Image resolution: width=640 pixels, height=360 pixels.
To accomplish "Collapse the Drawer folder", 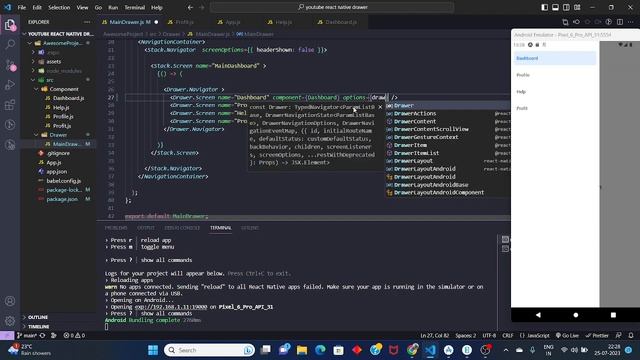I will [x=58, y=135].
